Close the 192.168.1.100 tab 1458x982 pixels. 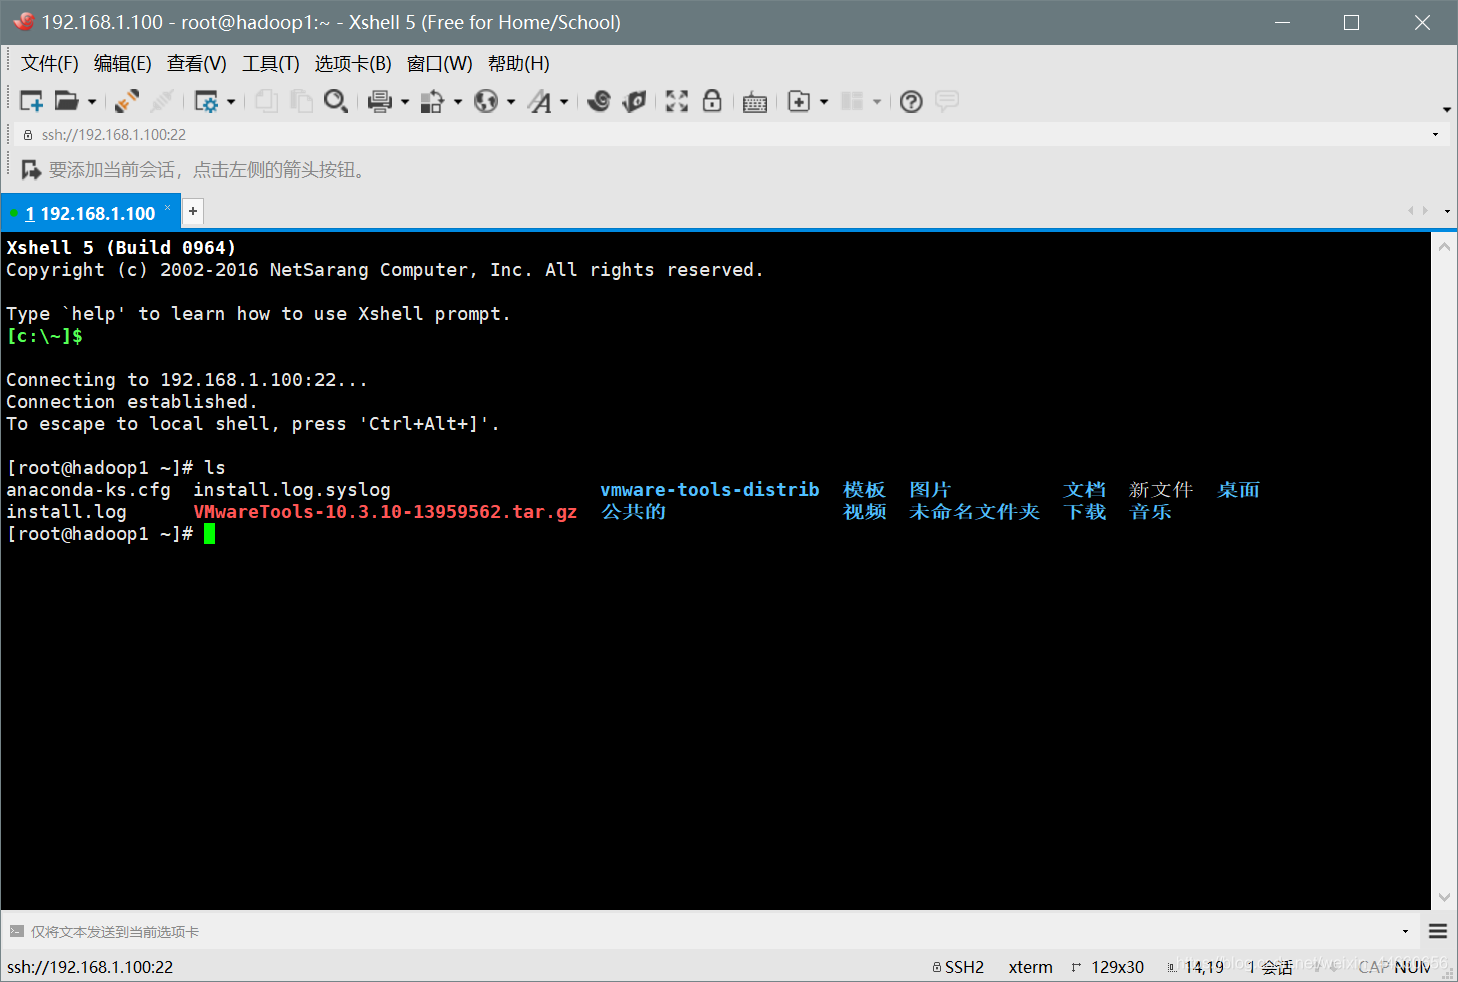(168, 208)
